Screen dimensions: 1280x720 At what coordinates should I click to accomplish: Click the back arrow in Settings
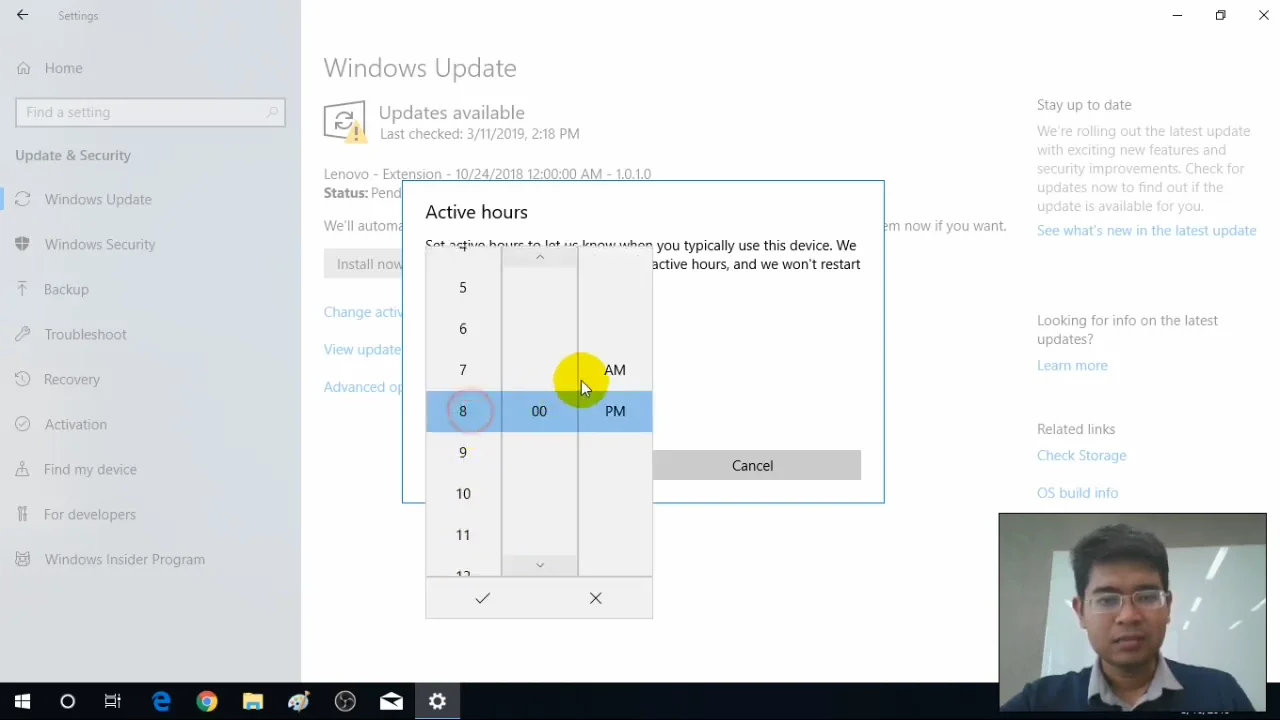coord(22,15)
